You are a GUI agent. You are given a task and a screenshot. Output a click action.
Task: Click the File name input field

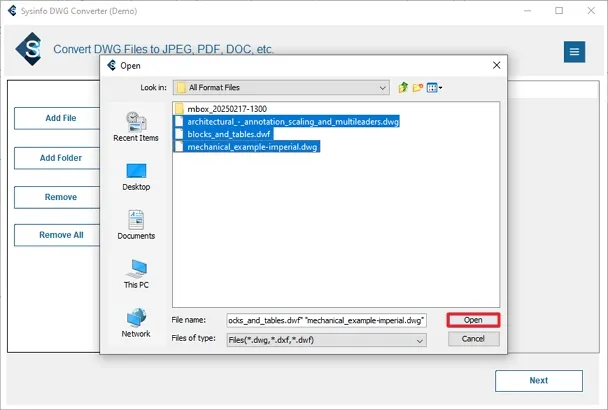pos(326,320)
